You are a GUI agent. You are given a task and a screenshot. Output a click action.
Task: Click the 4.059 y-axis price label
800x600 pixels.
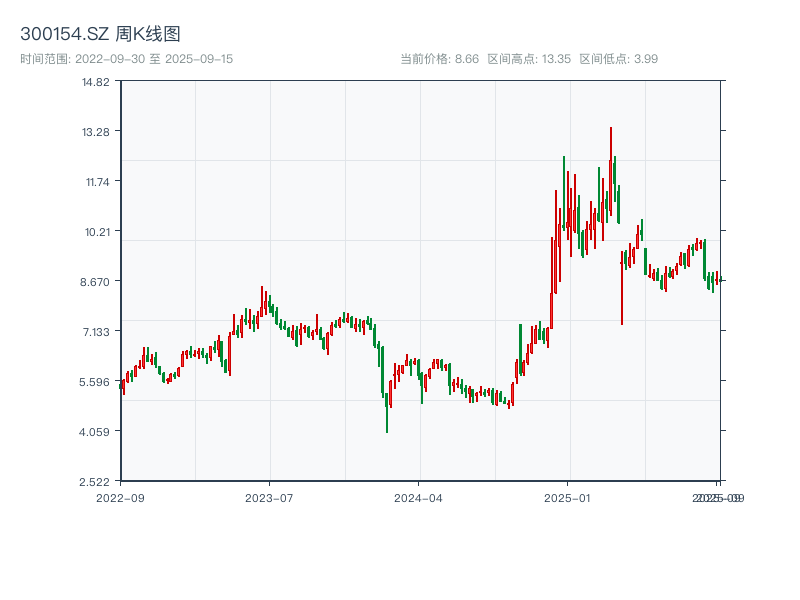tap(96, 432)
